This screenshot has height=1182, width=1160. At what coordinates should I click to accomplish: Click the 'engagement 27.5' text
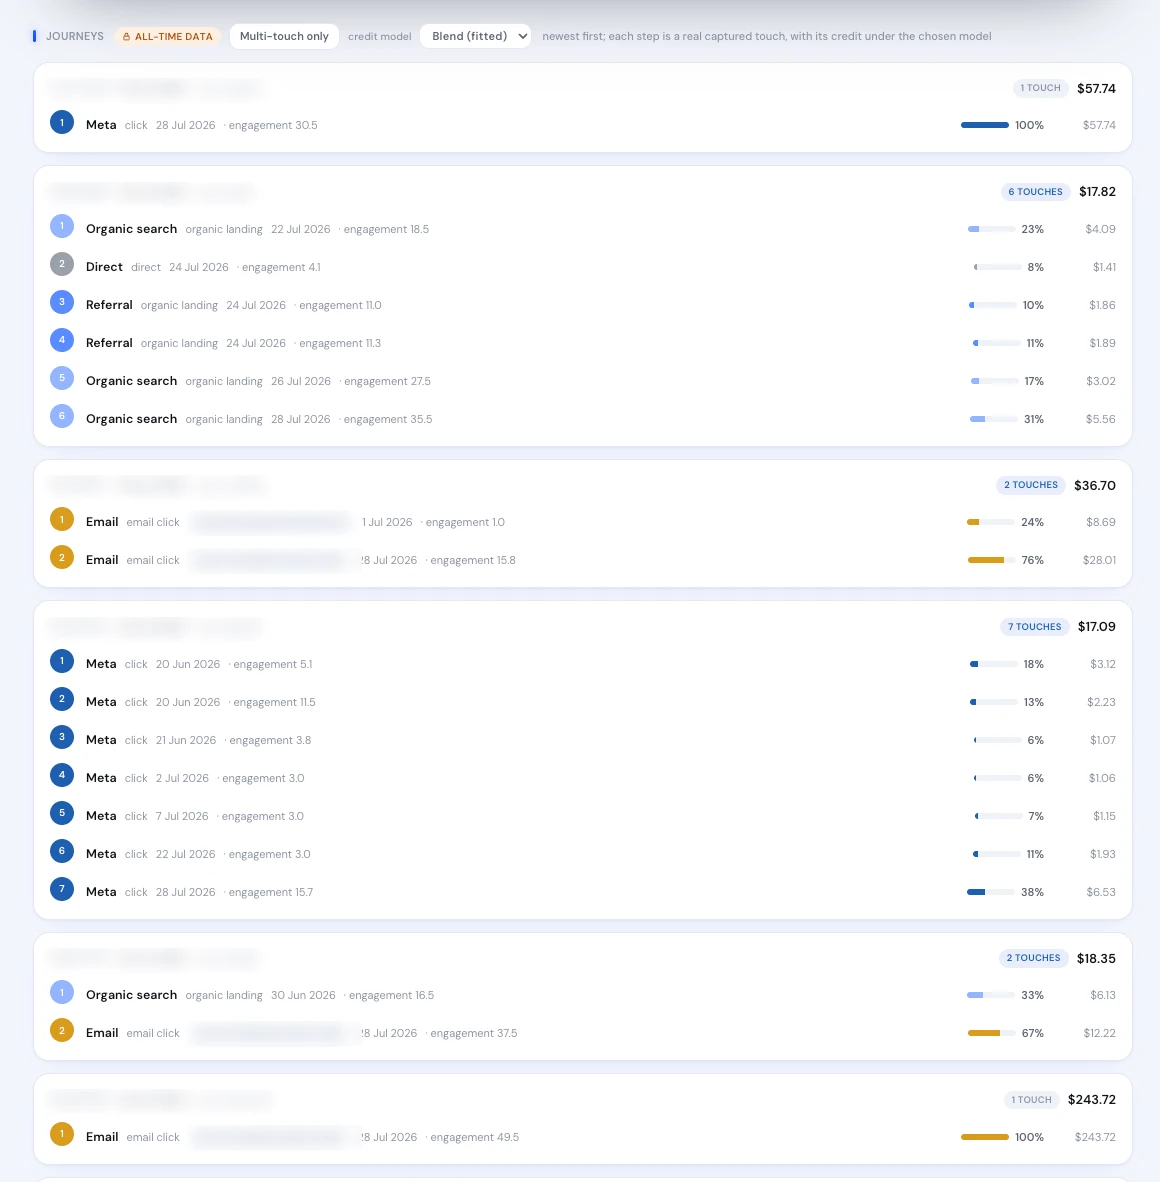(x=387, y=381)
